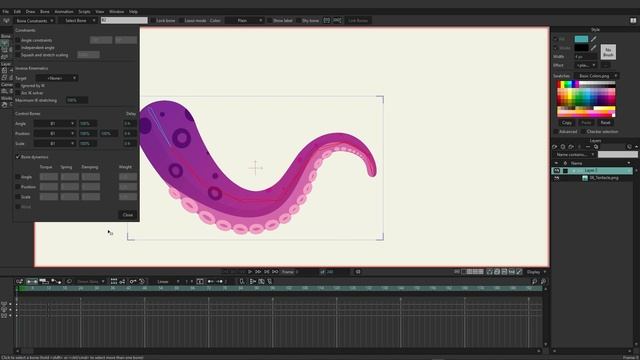Enable the Advanced style checkbox
This screenshot has height=360, width=640.
pyautogui.click(x=556, y=131)
